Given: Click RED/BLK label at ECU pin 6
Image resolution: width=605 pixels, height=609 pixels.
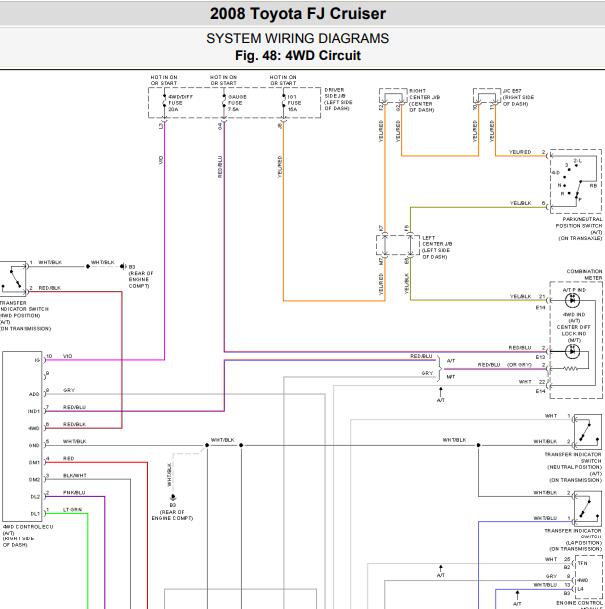Looking at the screenshot, I should [74, 424].
